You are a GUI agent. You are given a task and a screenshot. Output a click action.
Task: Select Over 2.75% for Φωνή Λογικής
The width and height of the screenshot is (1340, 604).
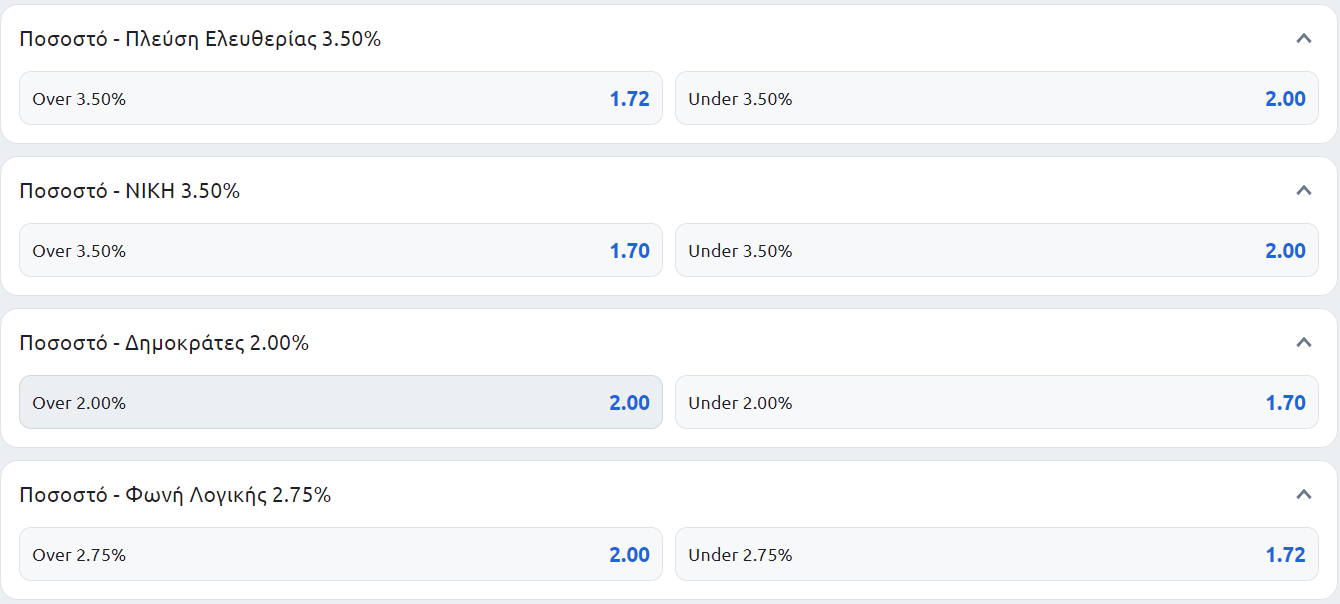[x=341, y=554]
